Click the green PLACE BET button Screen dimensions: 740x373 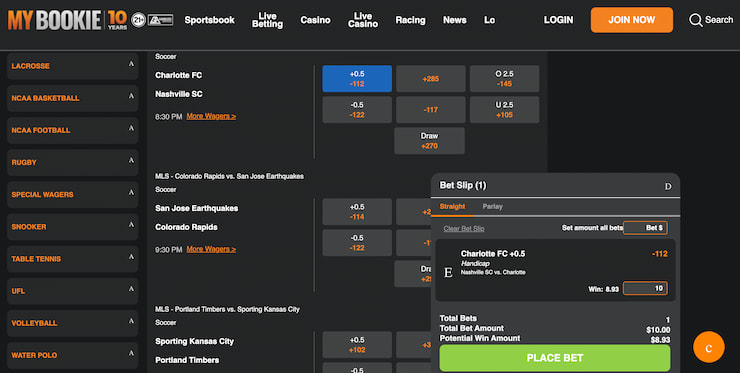point(555,358)
